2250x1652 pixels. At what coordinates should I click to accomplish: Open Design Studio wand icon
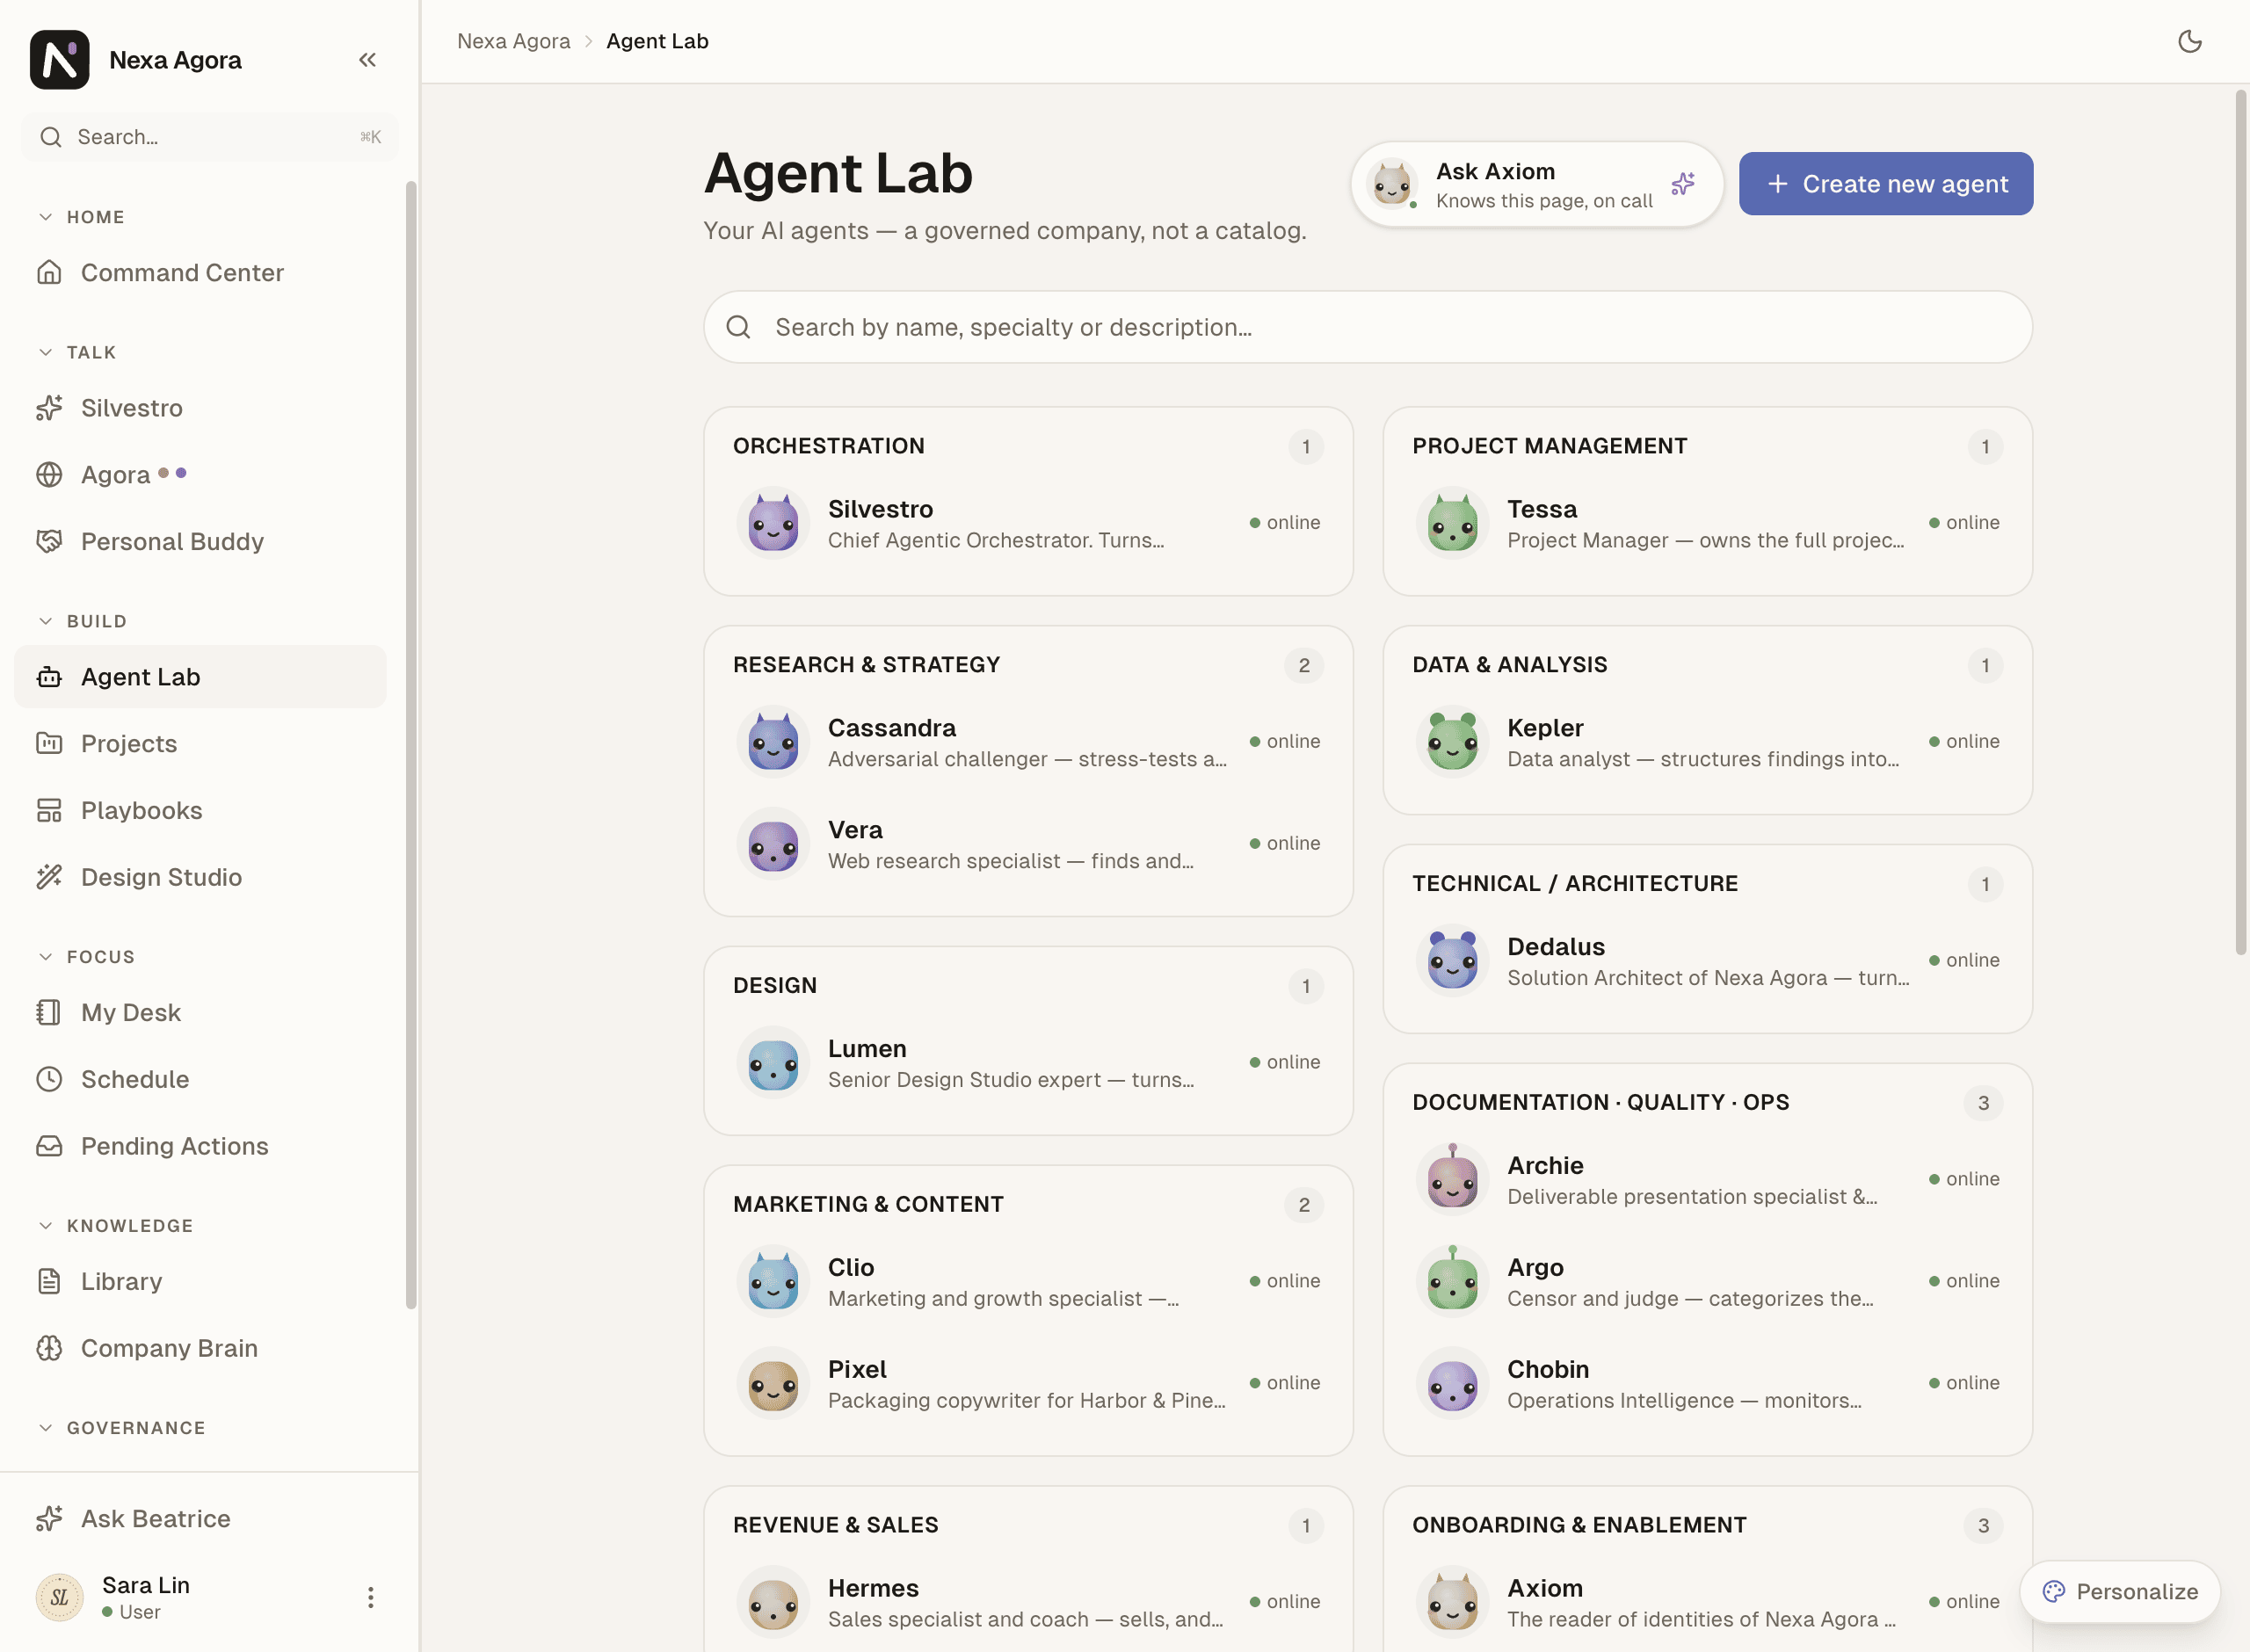(x=49, y=877)
